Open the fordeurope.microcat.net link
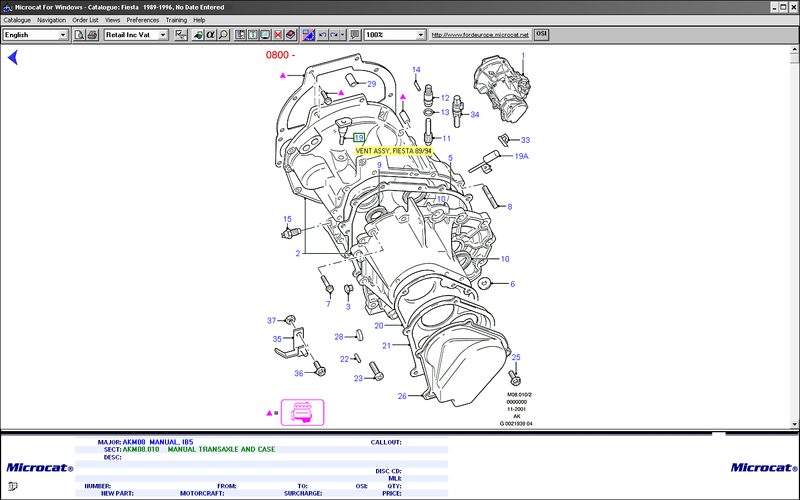The width and height of the screenshot is (800, 500). [479, 35]
